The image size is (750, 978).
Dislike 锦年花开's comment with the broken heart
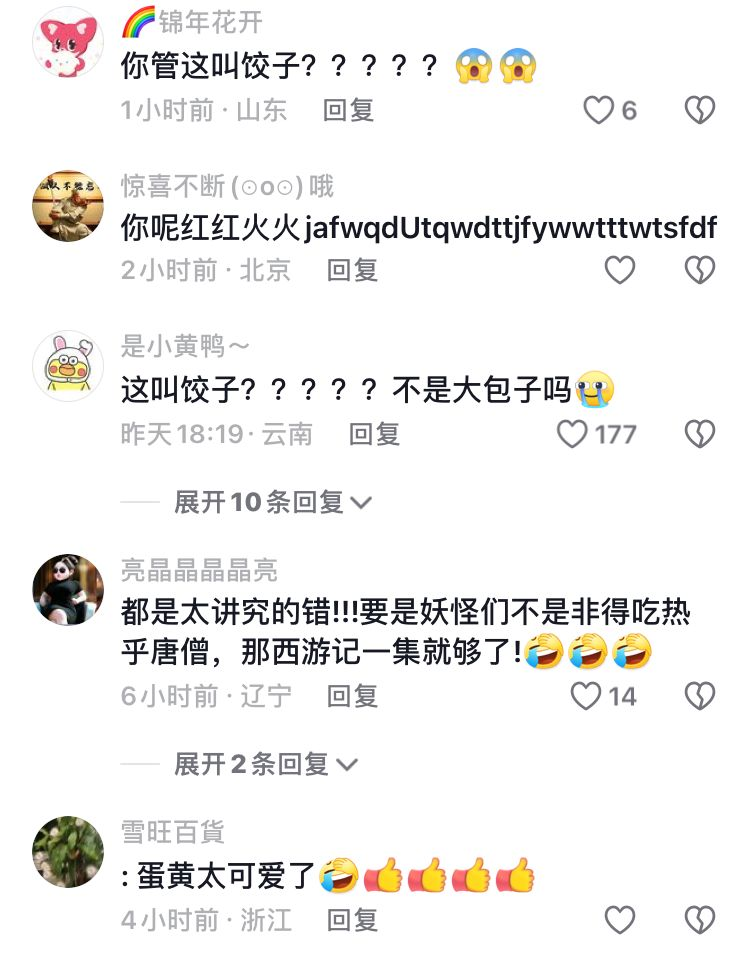(699, 110)
